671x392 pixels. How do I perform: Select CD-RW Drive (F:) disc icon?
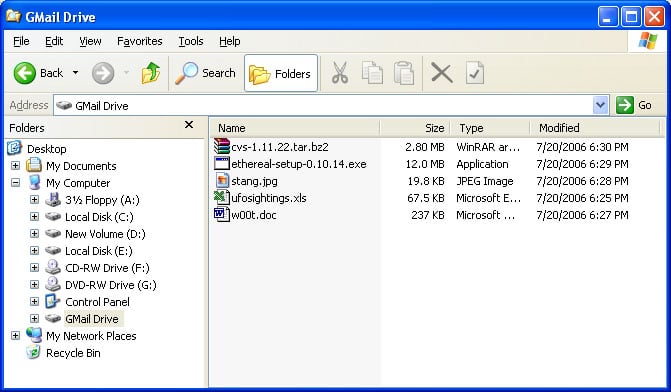[x=53, y=267]
